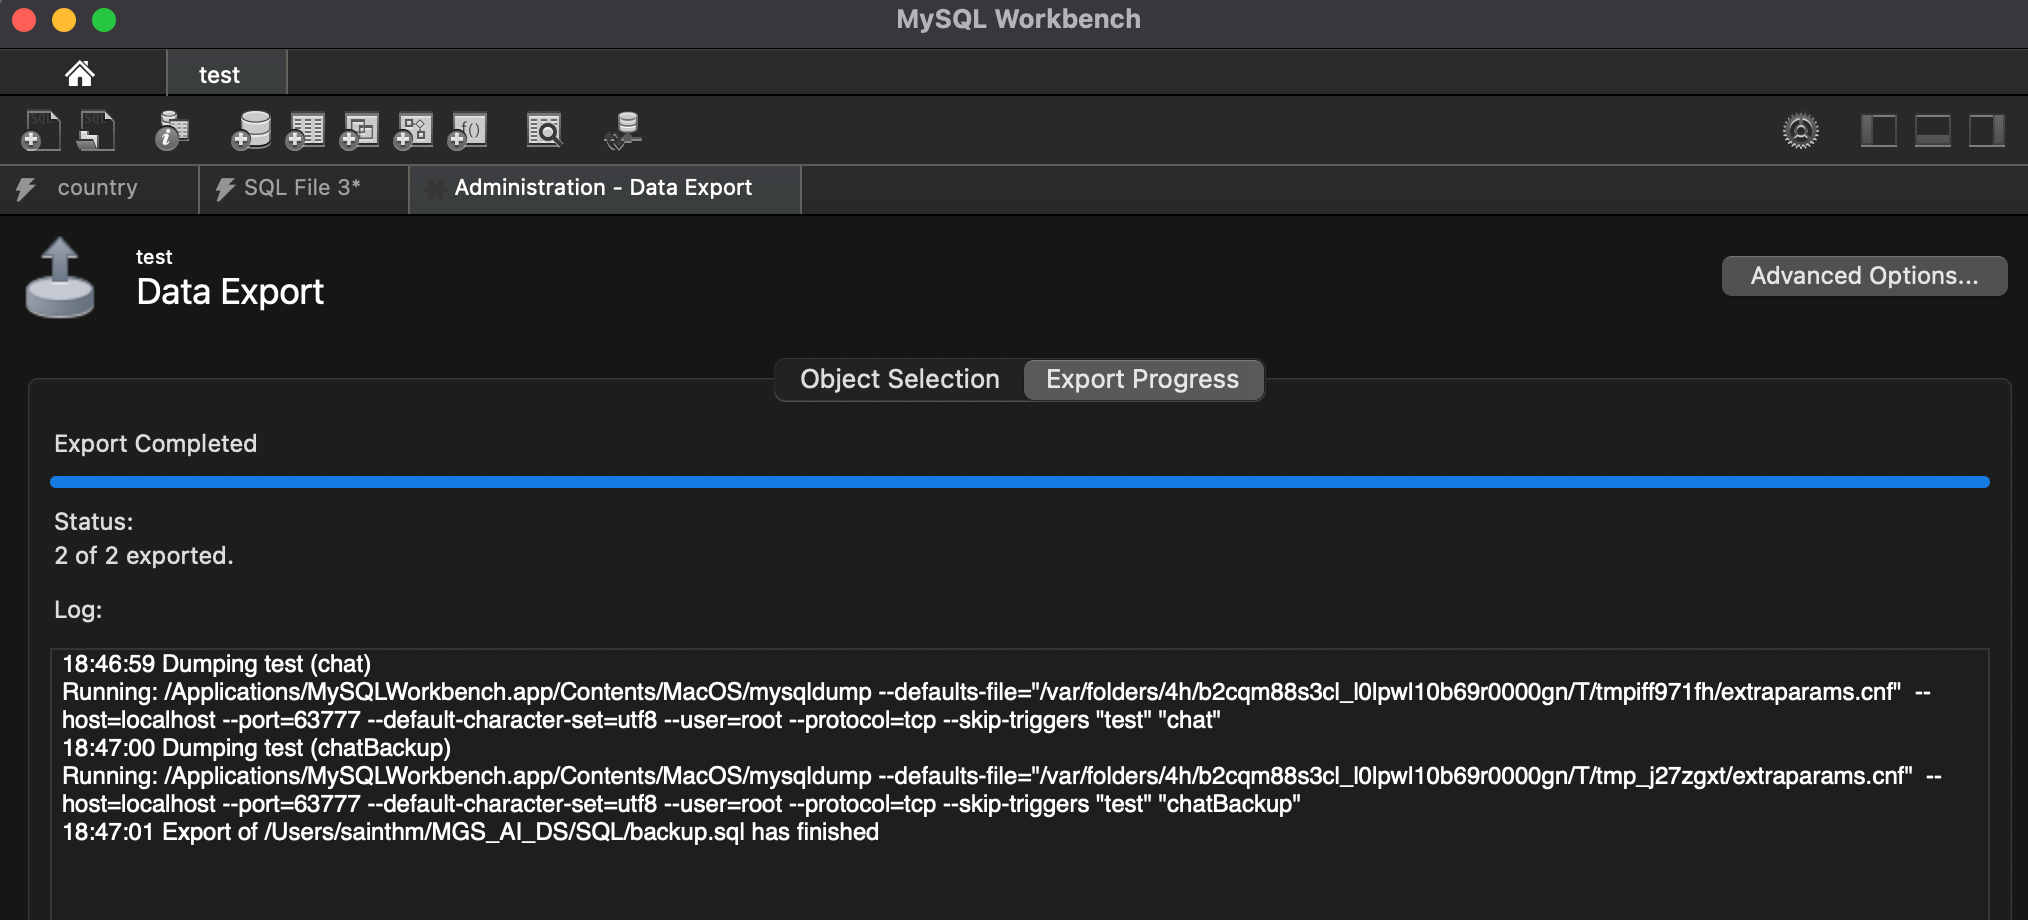Click the export progress bar
Viewport: 2028px width, 920px height.
tap(1019, 482)
